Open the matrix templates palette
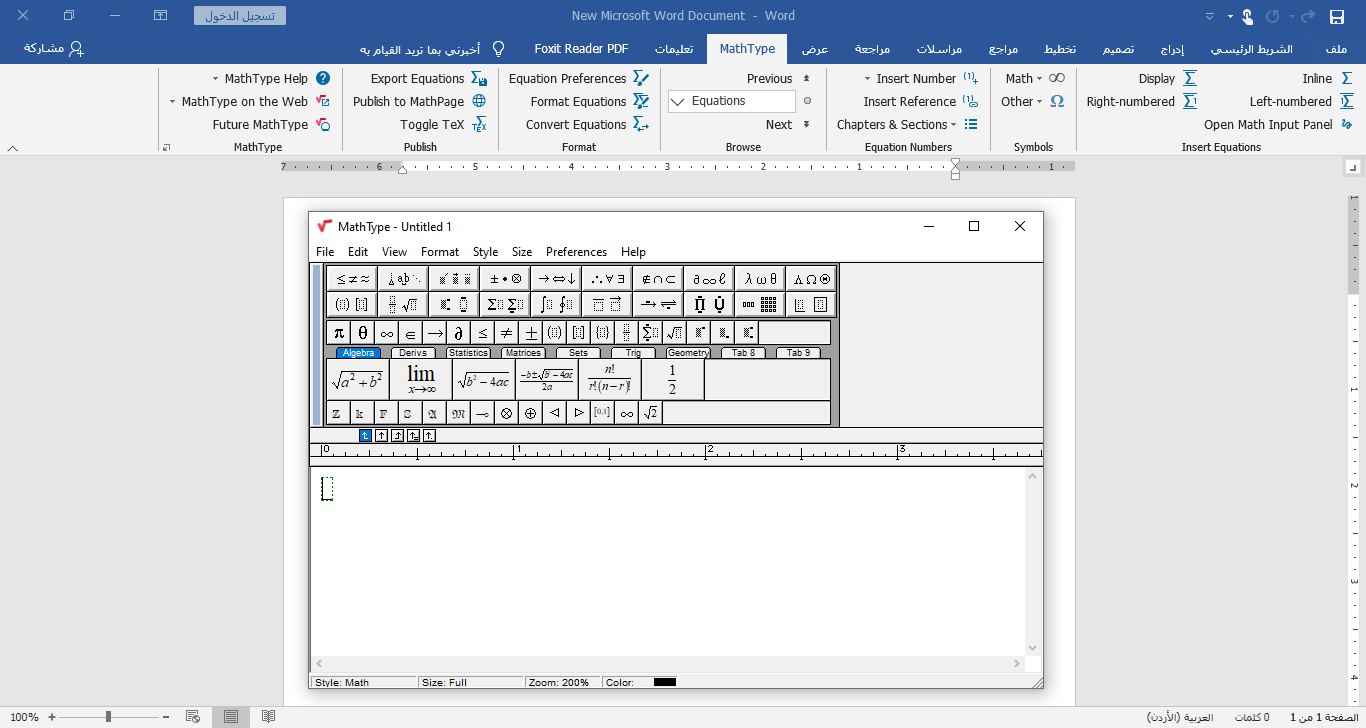 click(760, 304)
